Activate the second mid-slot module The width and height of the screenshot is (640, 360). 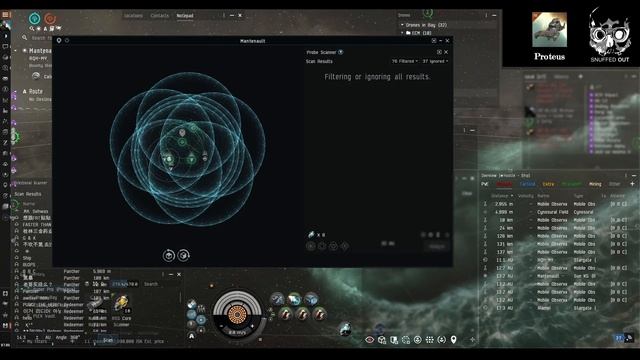coord(302,314)
